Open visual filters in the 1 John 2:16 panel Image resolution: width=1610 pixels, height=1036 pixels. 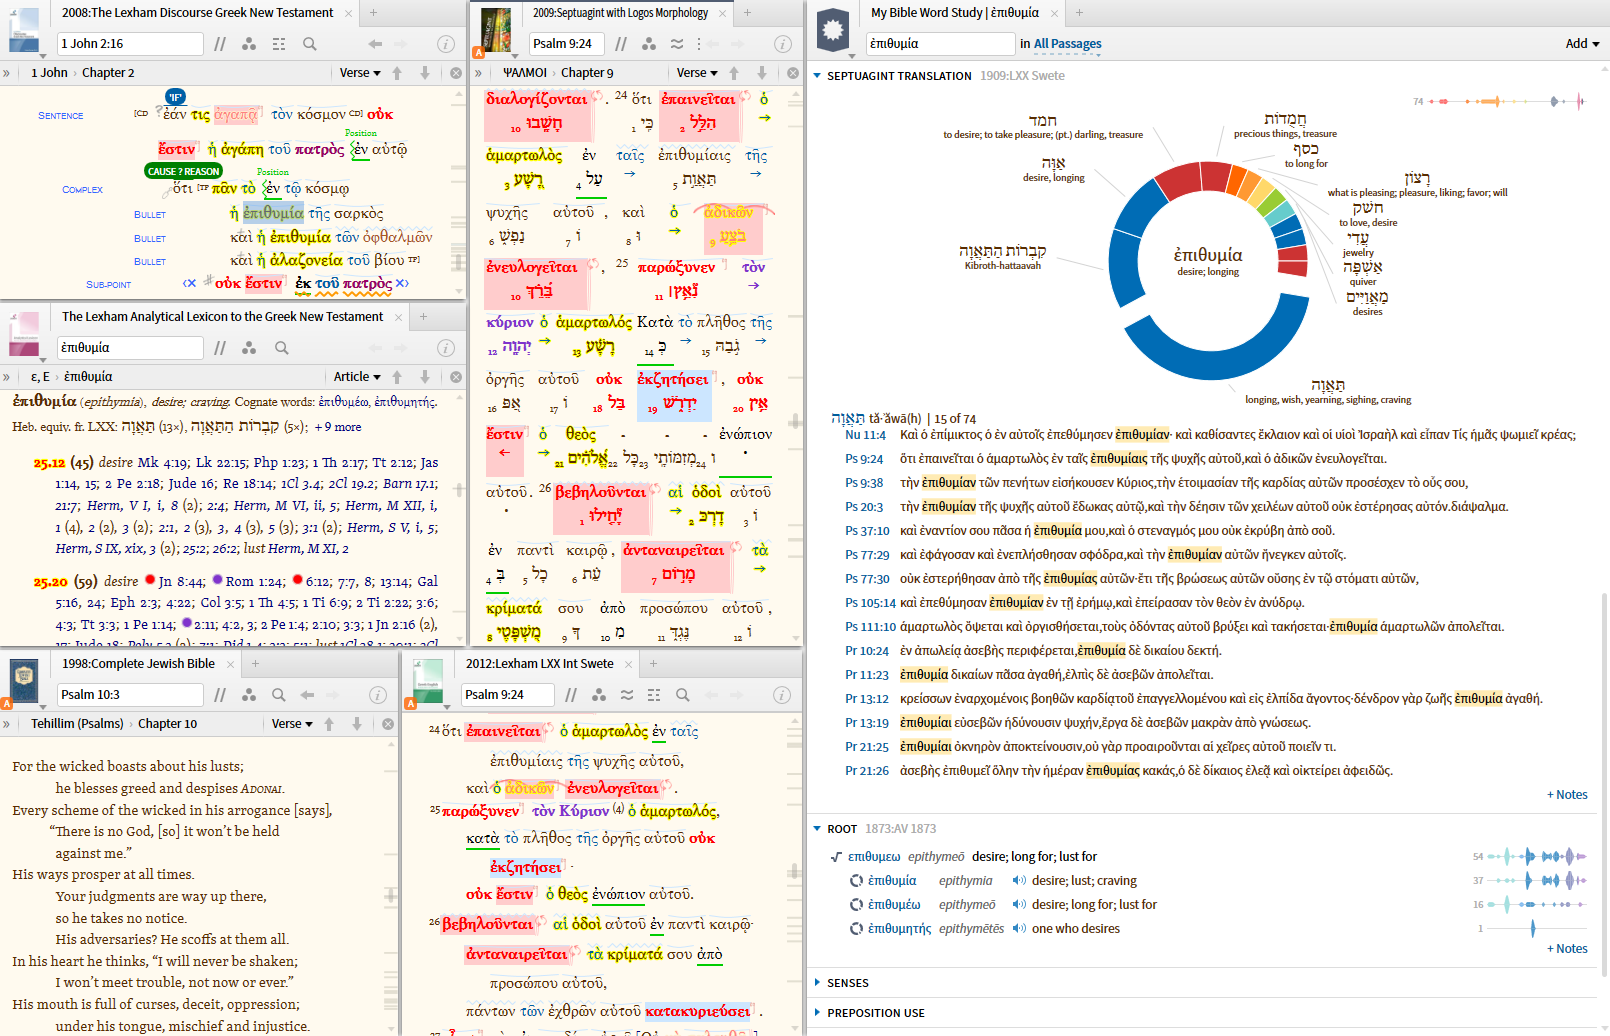[249, 44]
